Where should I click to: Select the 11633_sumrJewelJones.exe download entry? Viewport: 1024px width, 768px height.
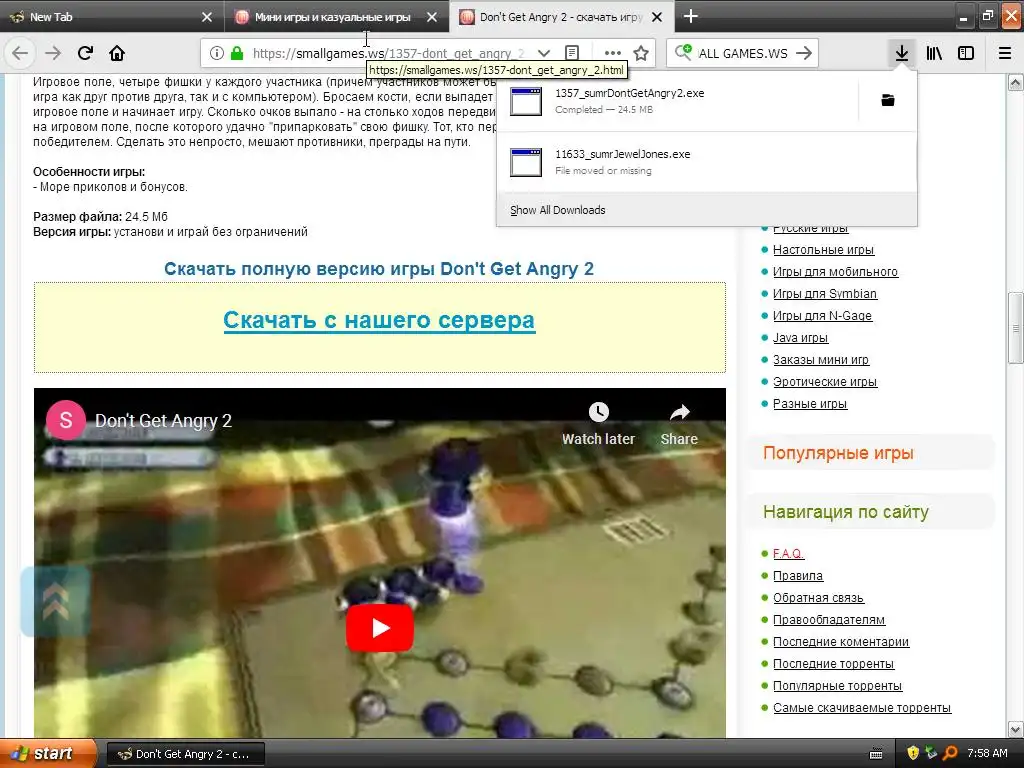click(707, 162)
